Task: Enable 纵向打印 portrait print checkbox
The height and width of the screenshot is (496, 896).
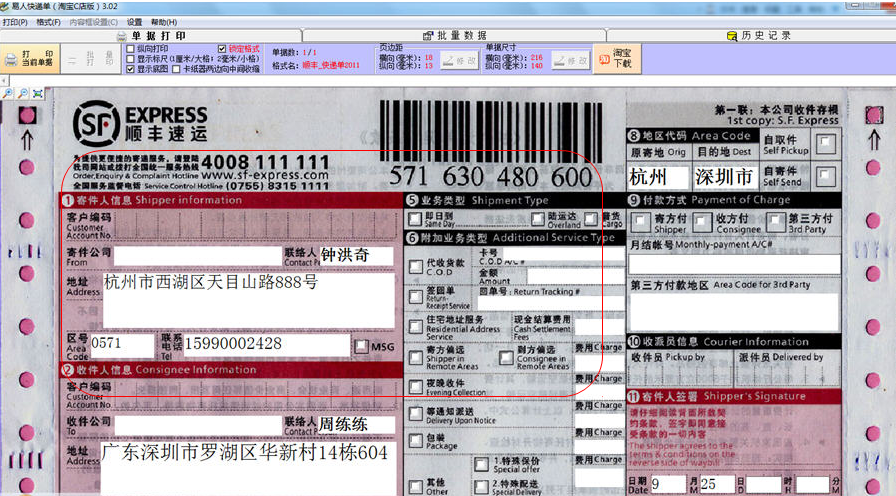Action: click(130, 49)
